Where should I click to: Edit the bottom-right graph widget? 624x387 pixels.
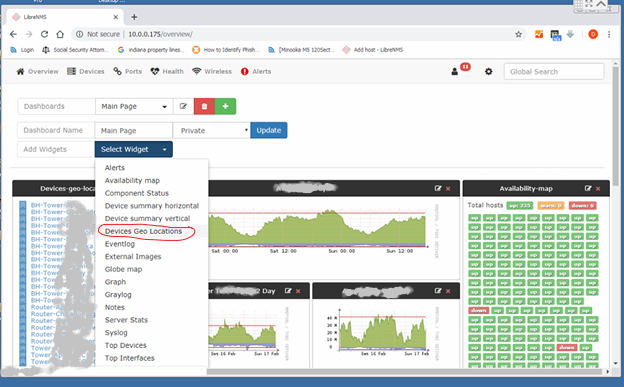coord(438,291)
